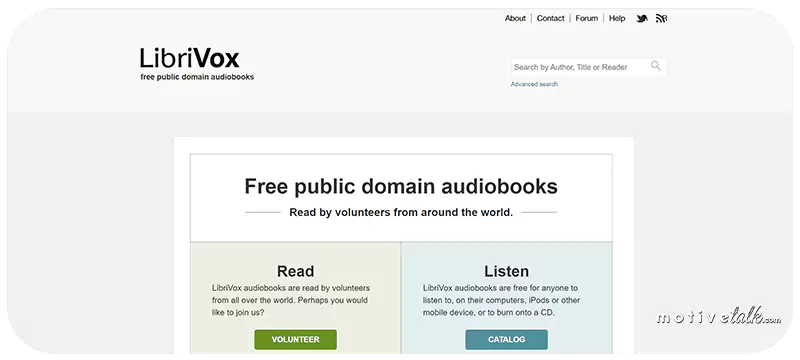The width and height of the screenshot is (800, 360).
Task: Focus the Search by Author, Title or Reader field
Action: click(x=588, y=67)
